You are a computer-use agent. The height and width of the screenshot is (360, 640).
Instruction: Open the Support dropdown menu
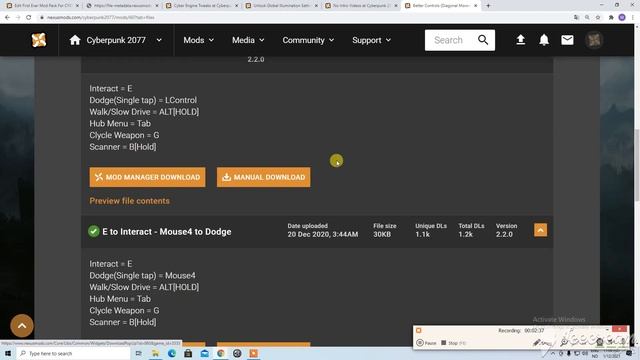[371, 40]
